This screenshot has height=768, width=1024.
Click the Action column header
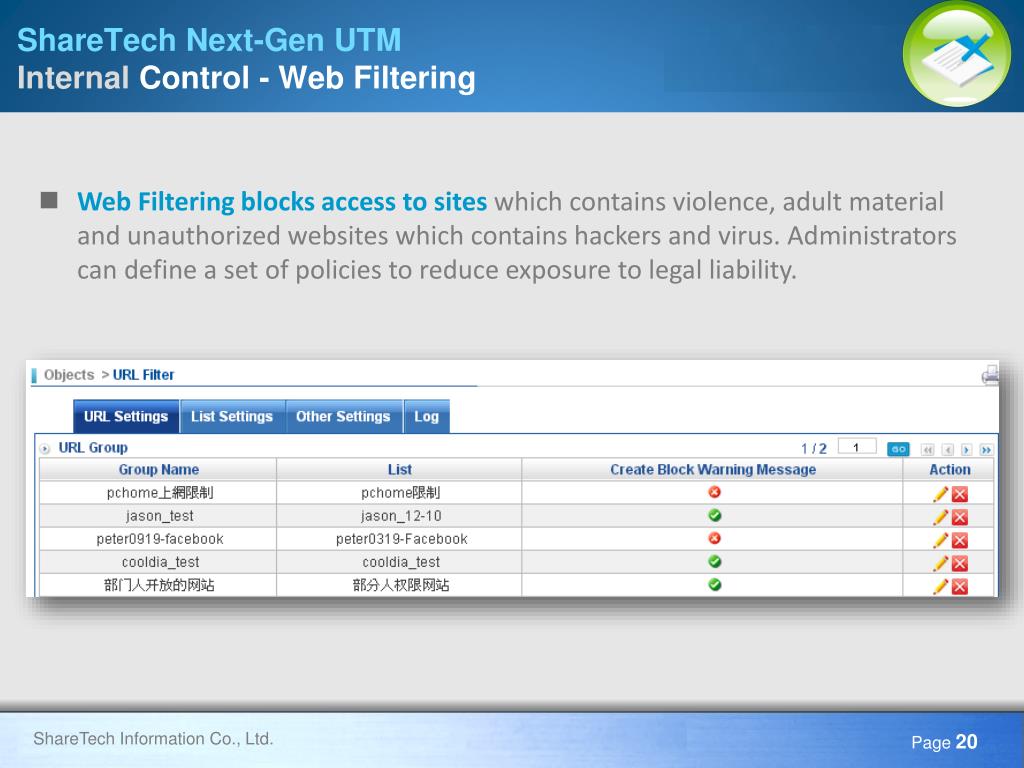point(950,470)
